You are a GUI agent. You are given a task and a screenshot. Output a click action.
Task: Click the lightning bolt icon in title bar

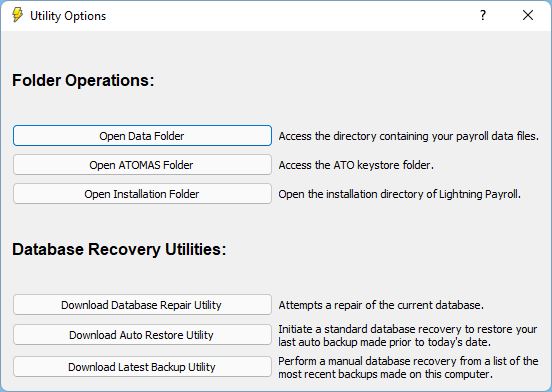point(17,15)
